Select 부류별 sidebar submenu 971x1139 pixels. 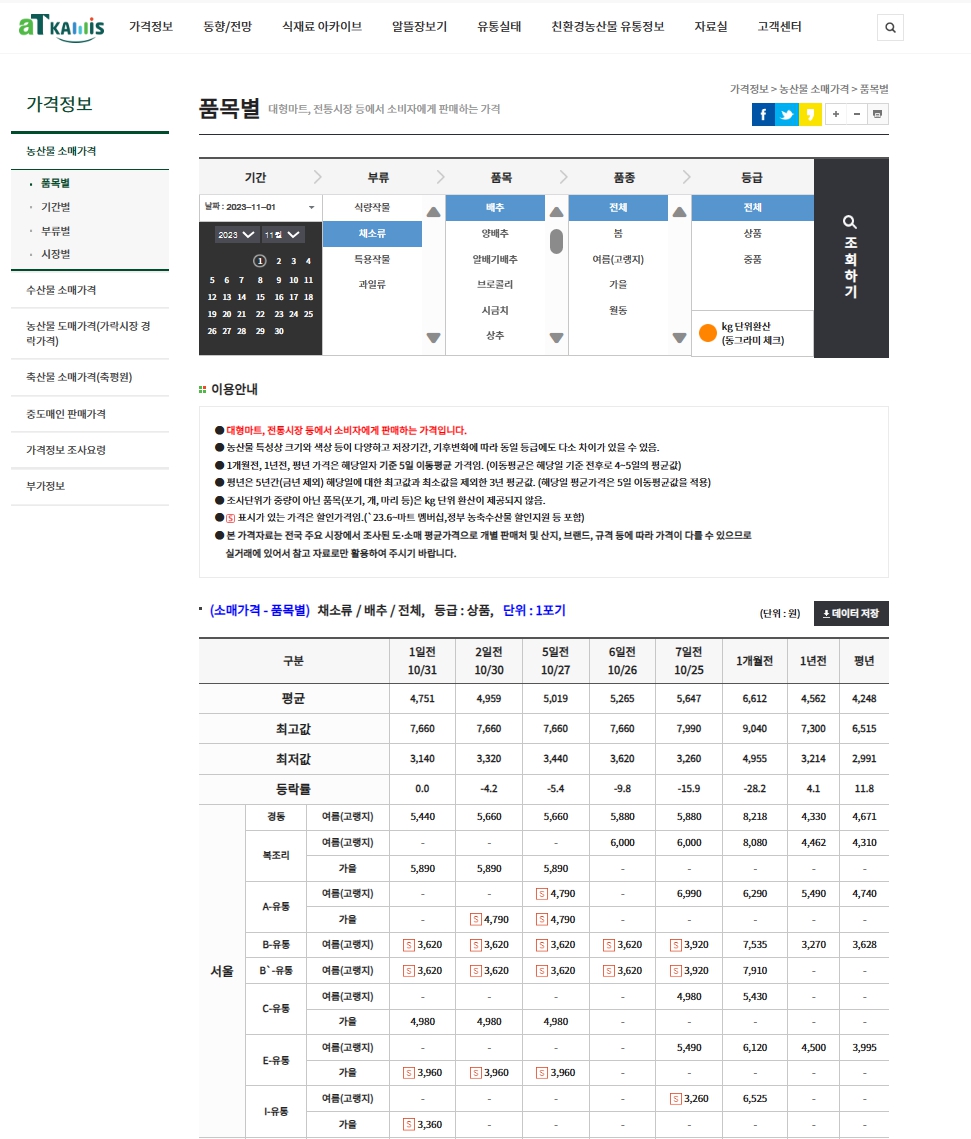[x=55, y=231]
